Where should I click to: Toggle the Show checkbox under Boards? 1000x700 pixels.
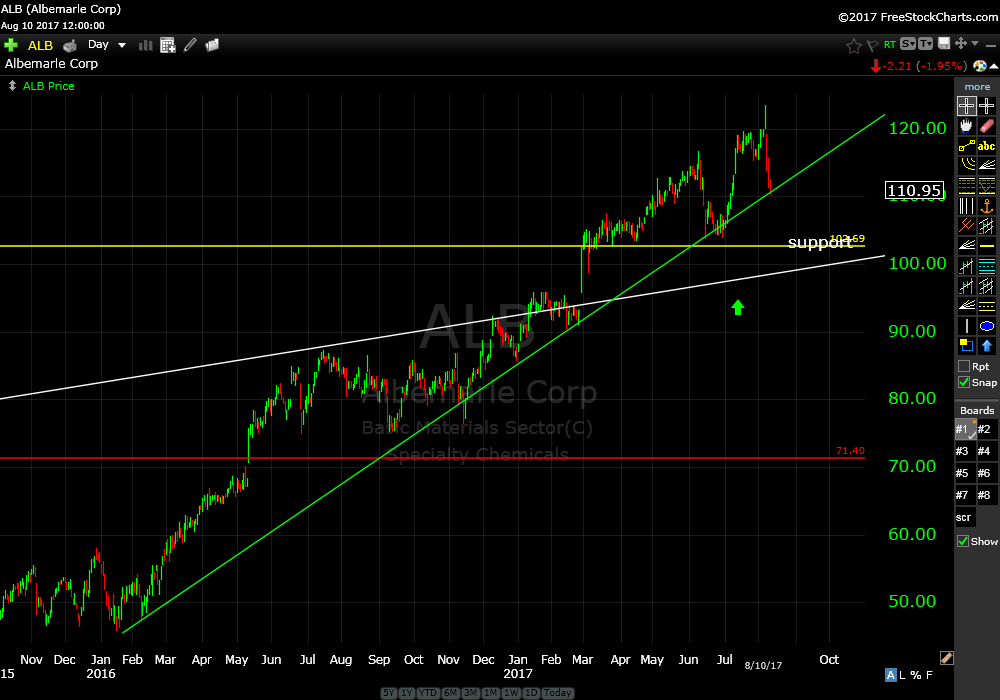964,541
